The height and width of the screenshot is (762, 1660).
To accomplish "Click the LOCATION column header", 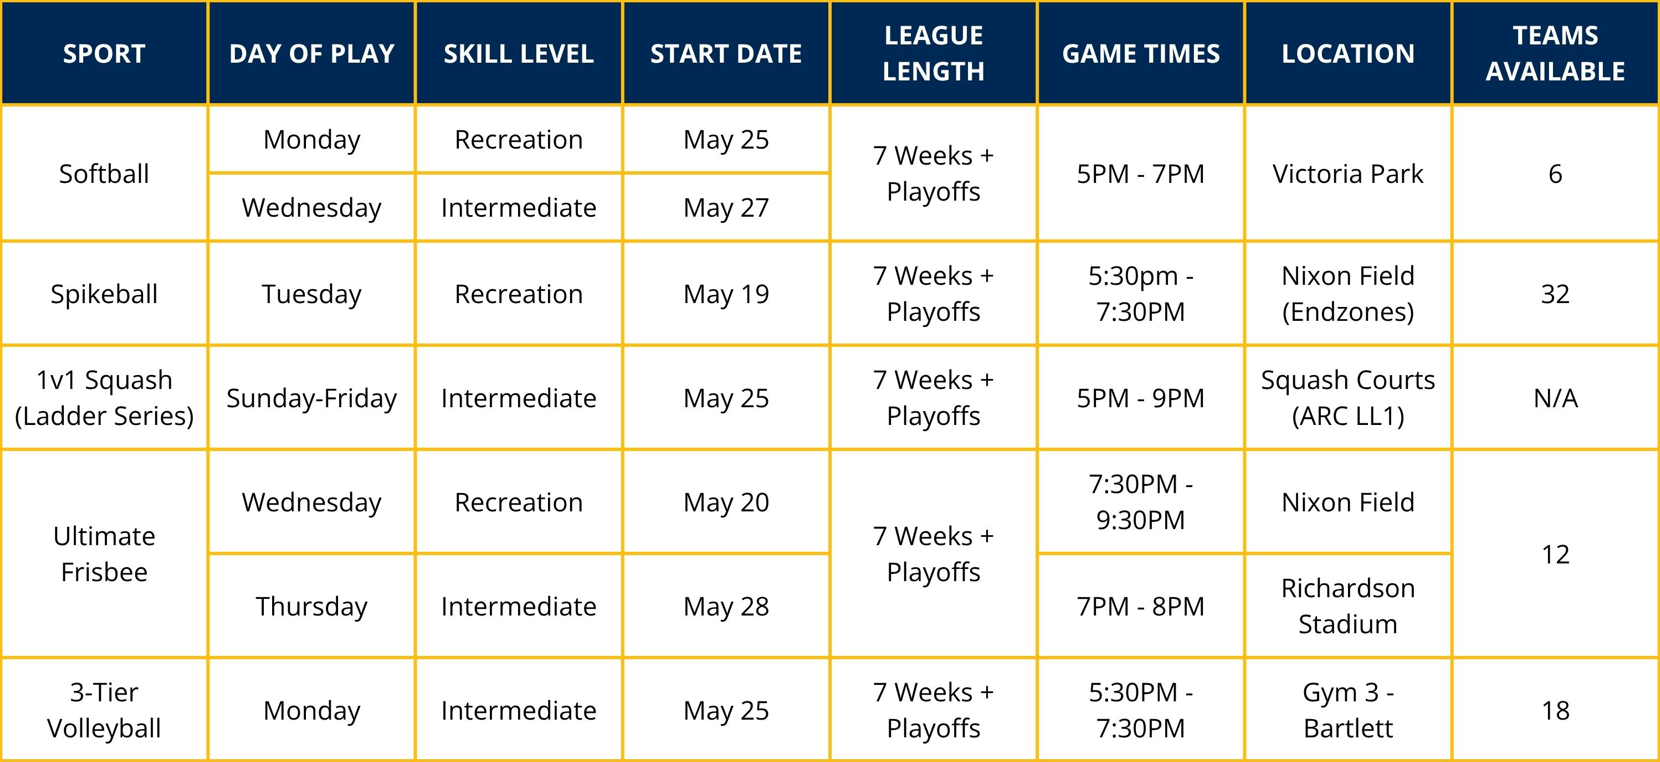I will [x=1348, y=53].
